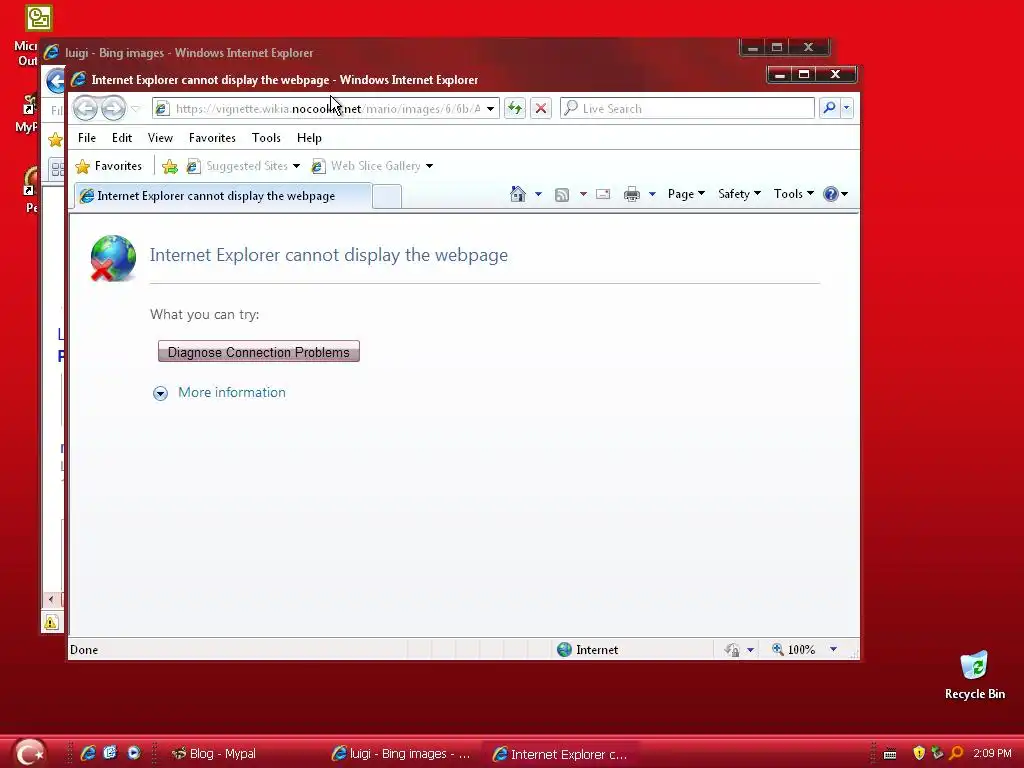Select the 'Internet Explorer cannot display the webpage' tab
This screenshot has width=1024, height=768.
(x=223, y=196)
